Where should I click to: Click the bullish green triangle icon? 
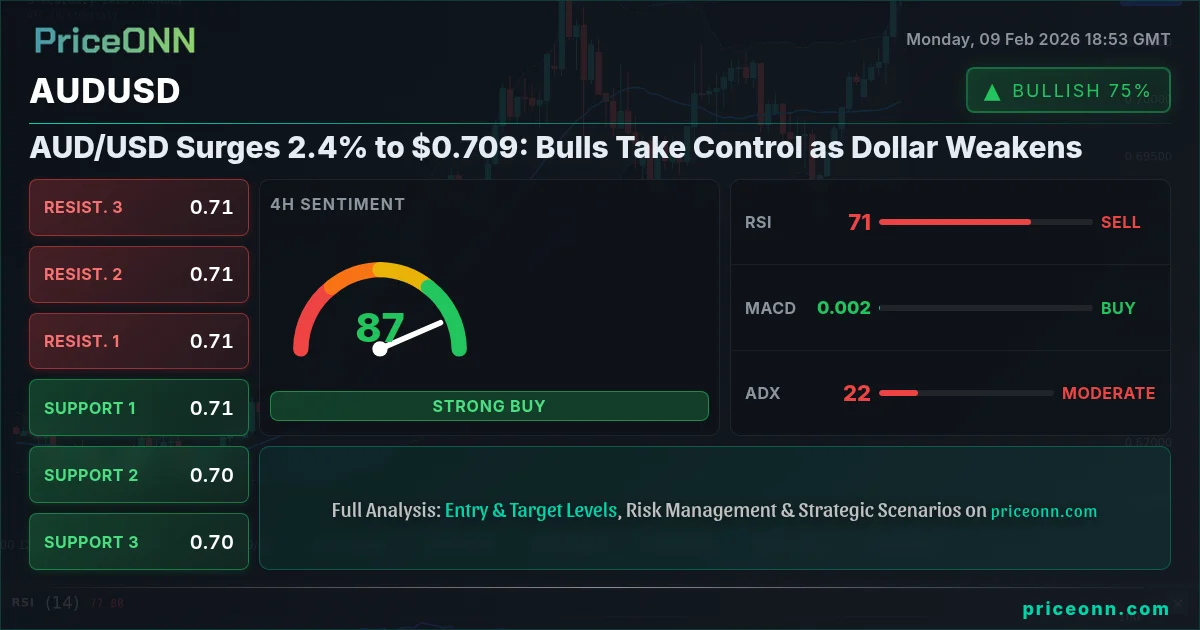(992, 92)
